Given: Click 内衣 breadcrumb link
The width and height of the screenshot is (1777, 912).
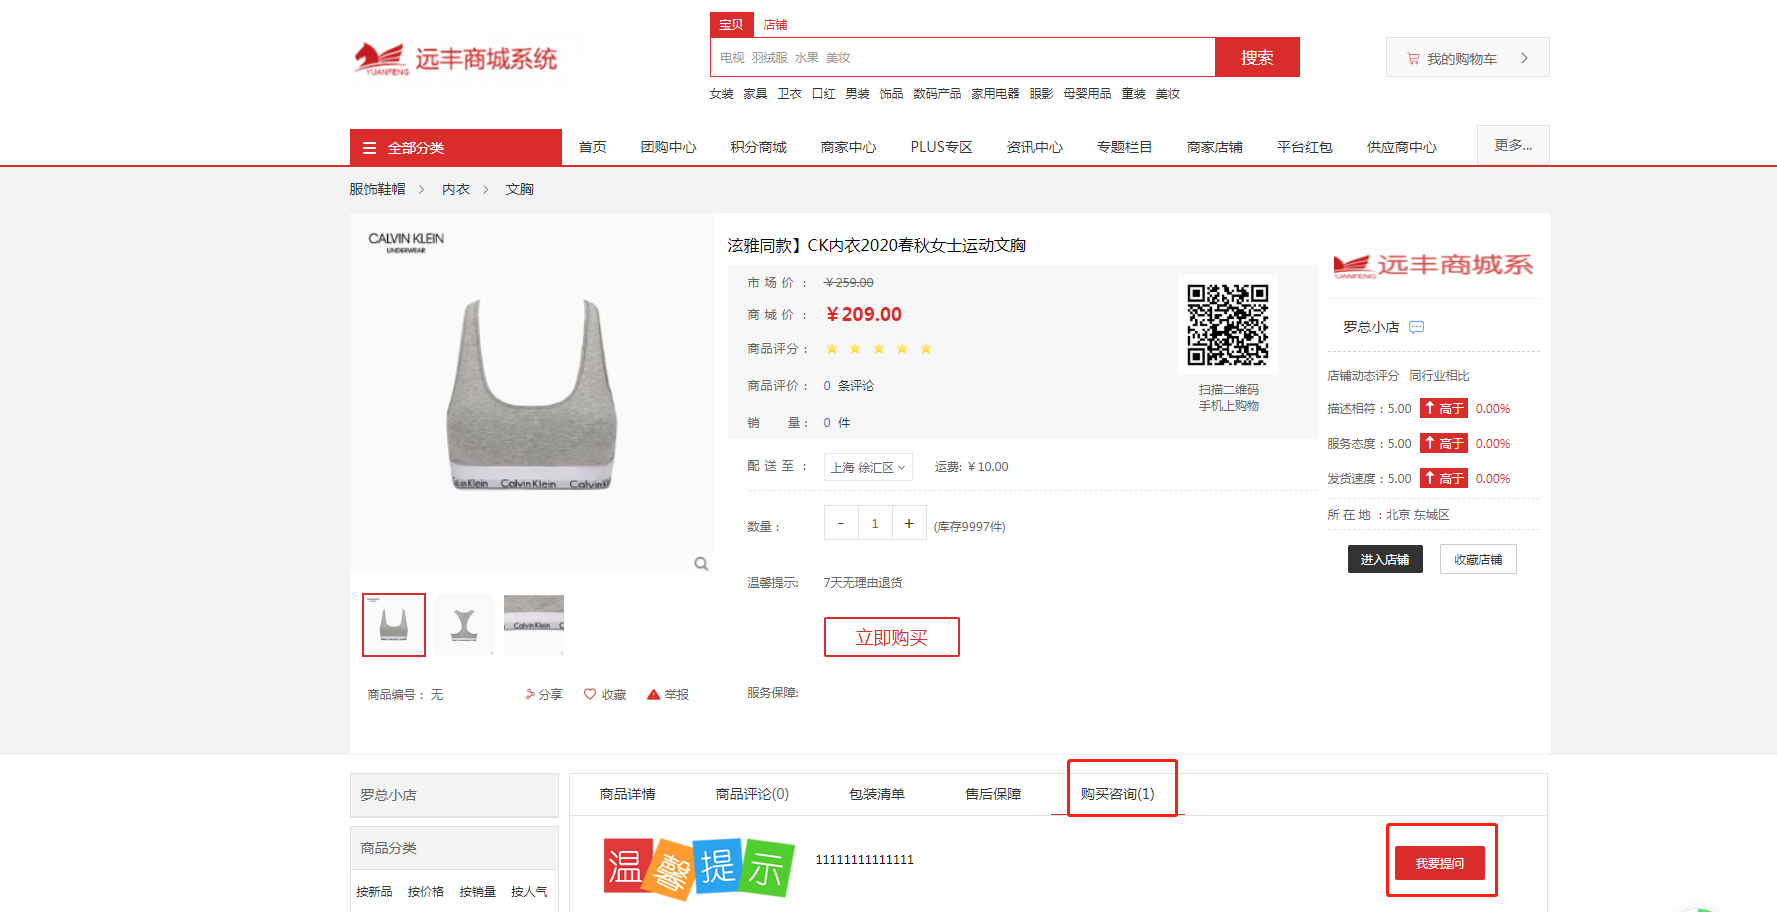Looking at the screenshot, I should (456, 189).
